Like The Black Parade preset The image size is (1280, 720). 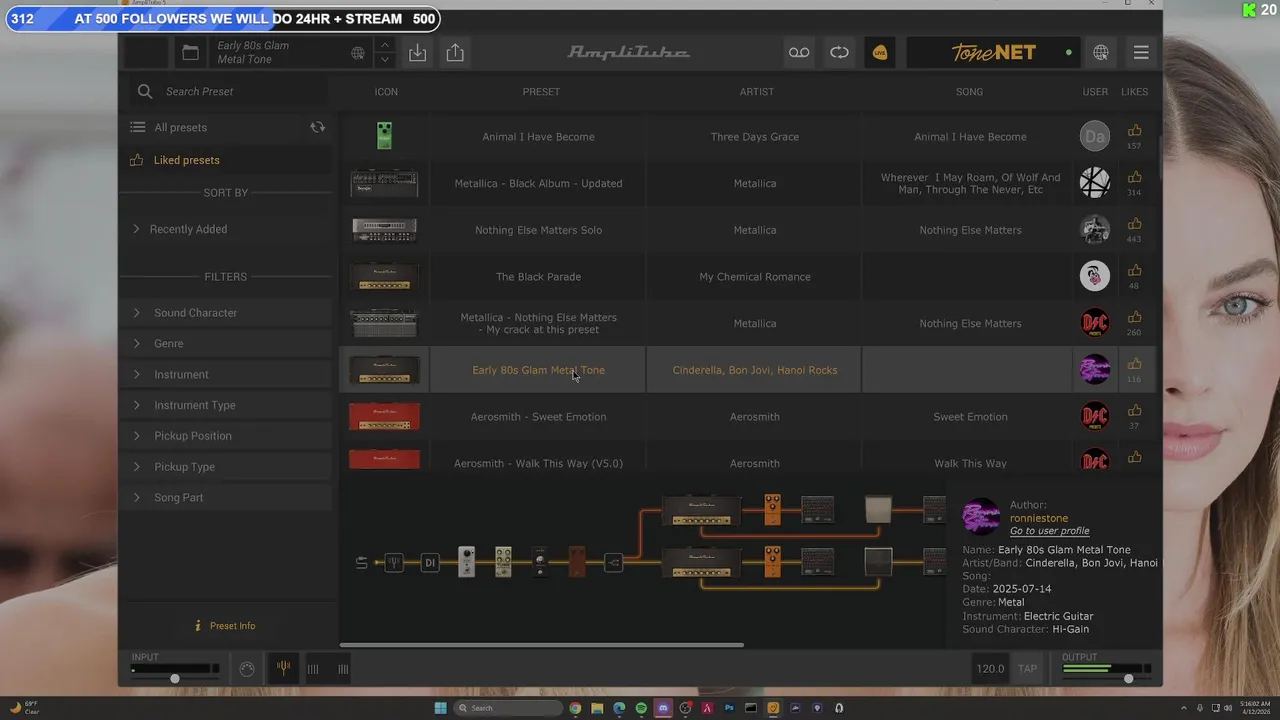click(1134, 271)
